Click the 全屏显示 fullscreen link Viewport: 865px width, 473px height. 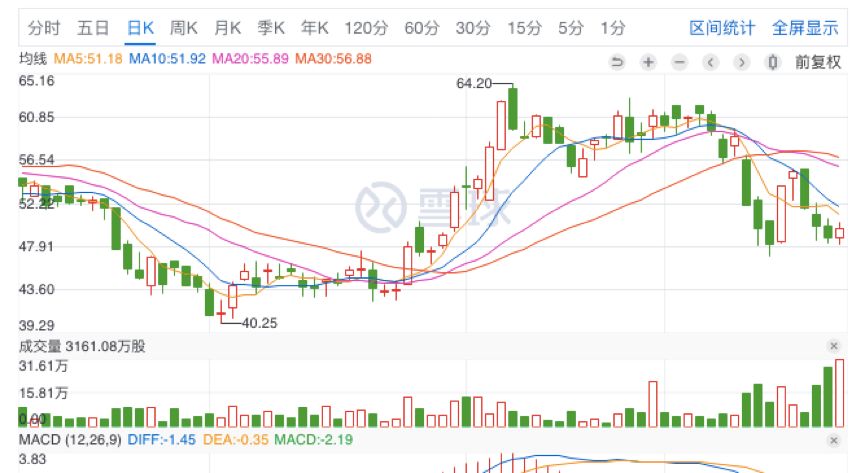point(805,28)
